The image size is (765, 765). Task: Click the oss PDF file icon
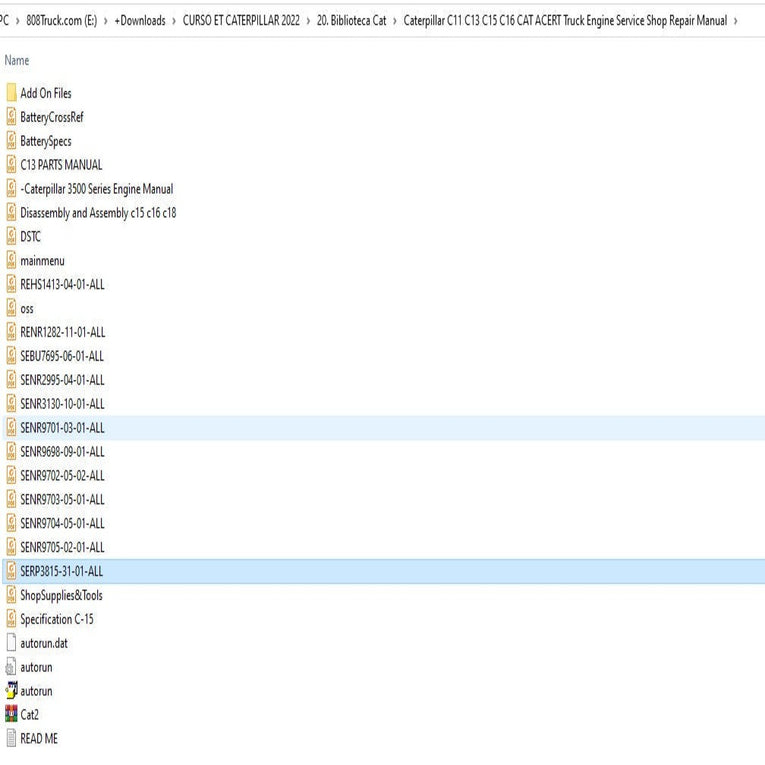coord(11,309)
